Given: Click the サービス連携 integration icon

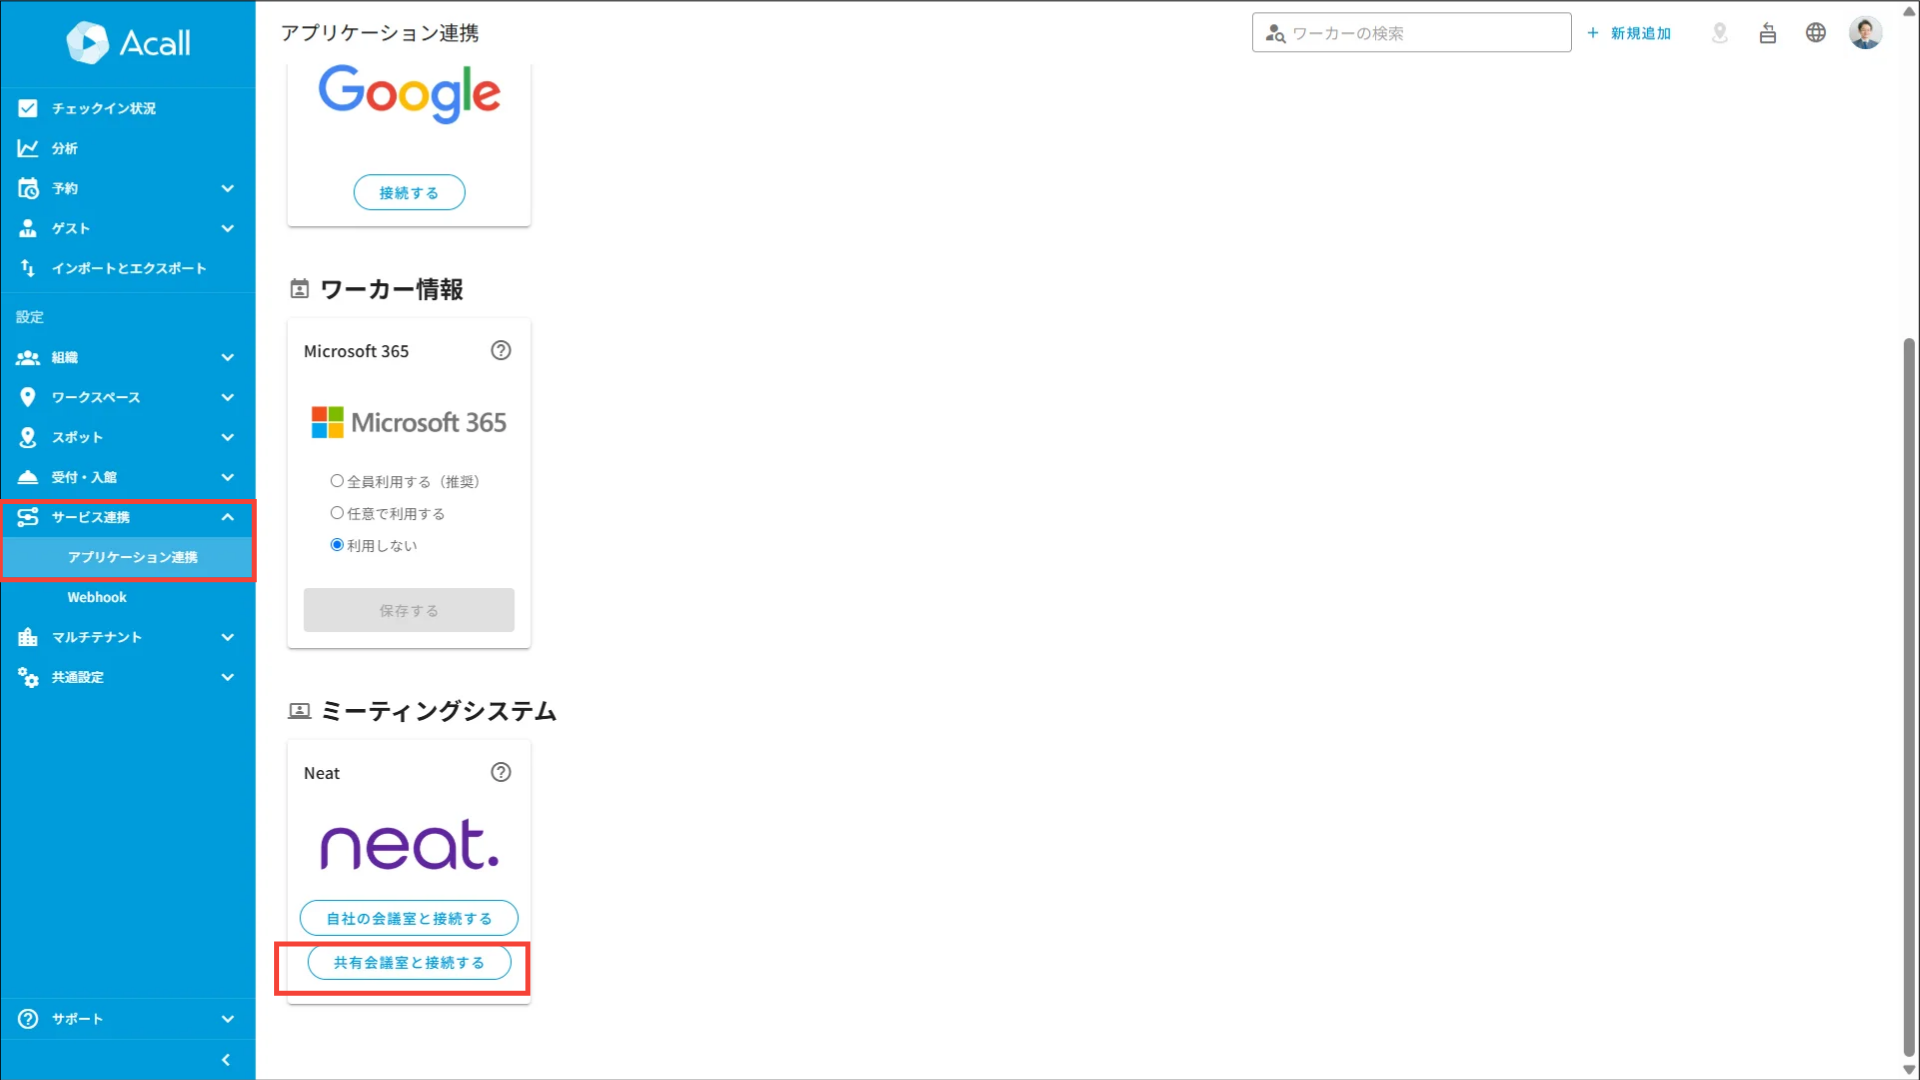Looking at the screenshot, I should point(28,517).
